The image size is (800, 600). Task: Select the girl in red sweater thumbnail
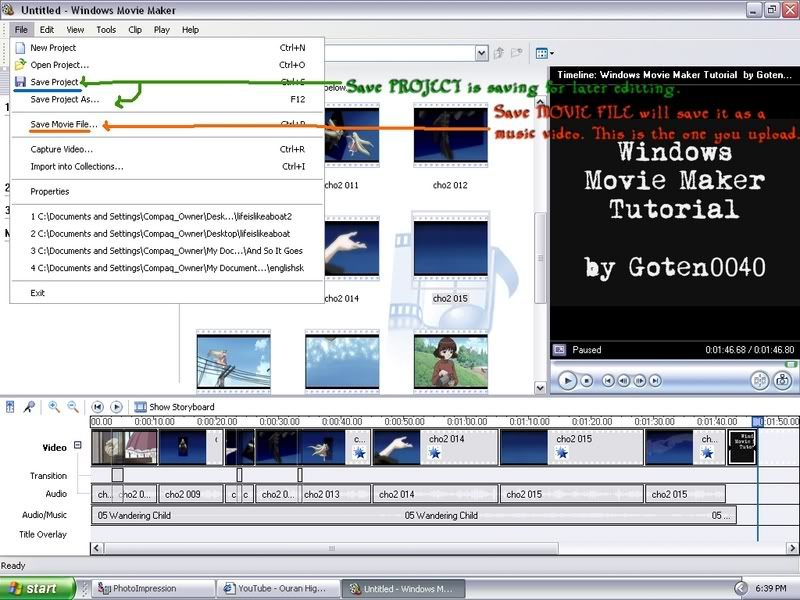(x=451, y=362)
